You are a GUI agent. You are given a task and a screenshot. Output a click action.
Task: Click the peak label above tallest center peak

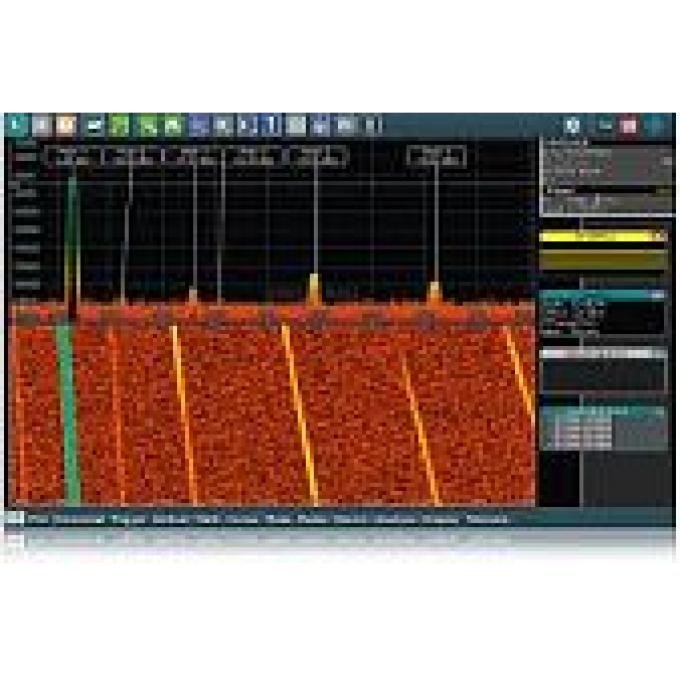(x=318, y=157)
